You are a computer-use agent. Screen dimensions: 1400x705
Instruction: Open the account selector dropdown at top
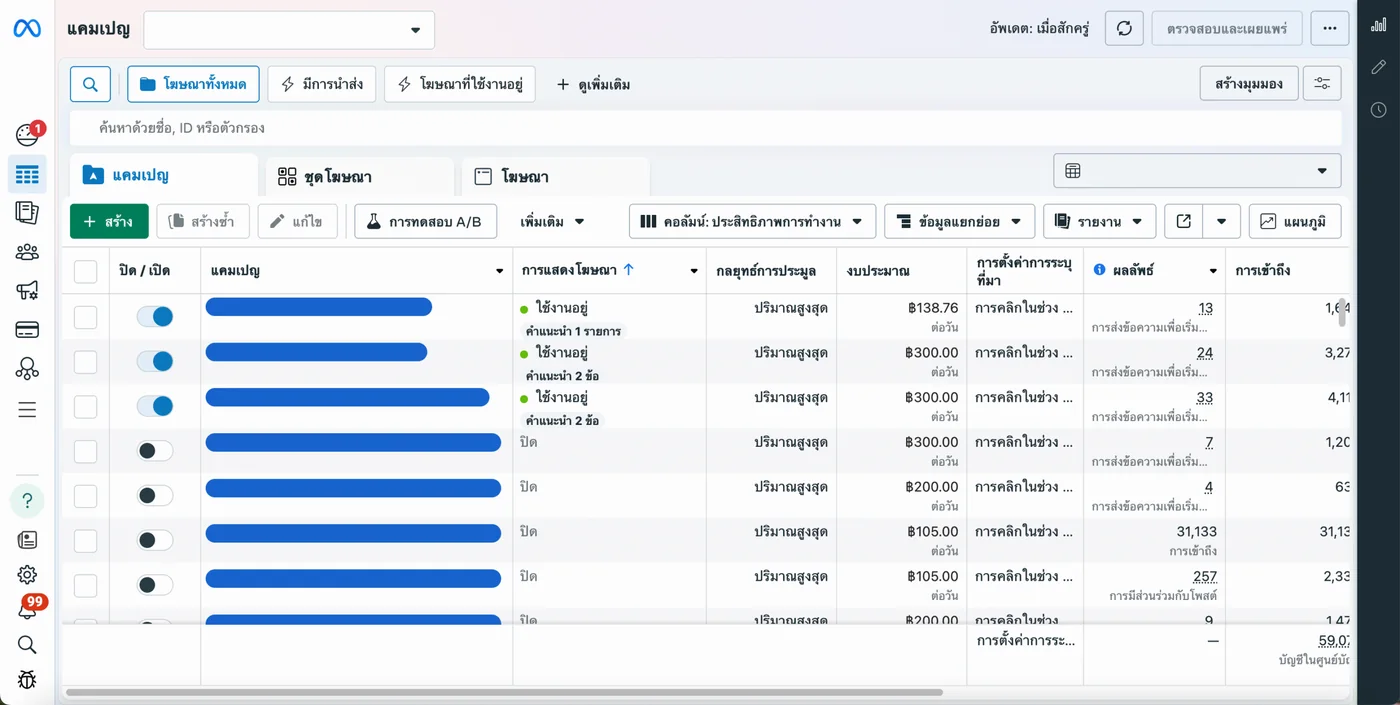pyautogui.click(x=289, y=30)
